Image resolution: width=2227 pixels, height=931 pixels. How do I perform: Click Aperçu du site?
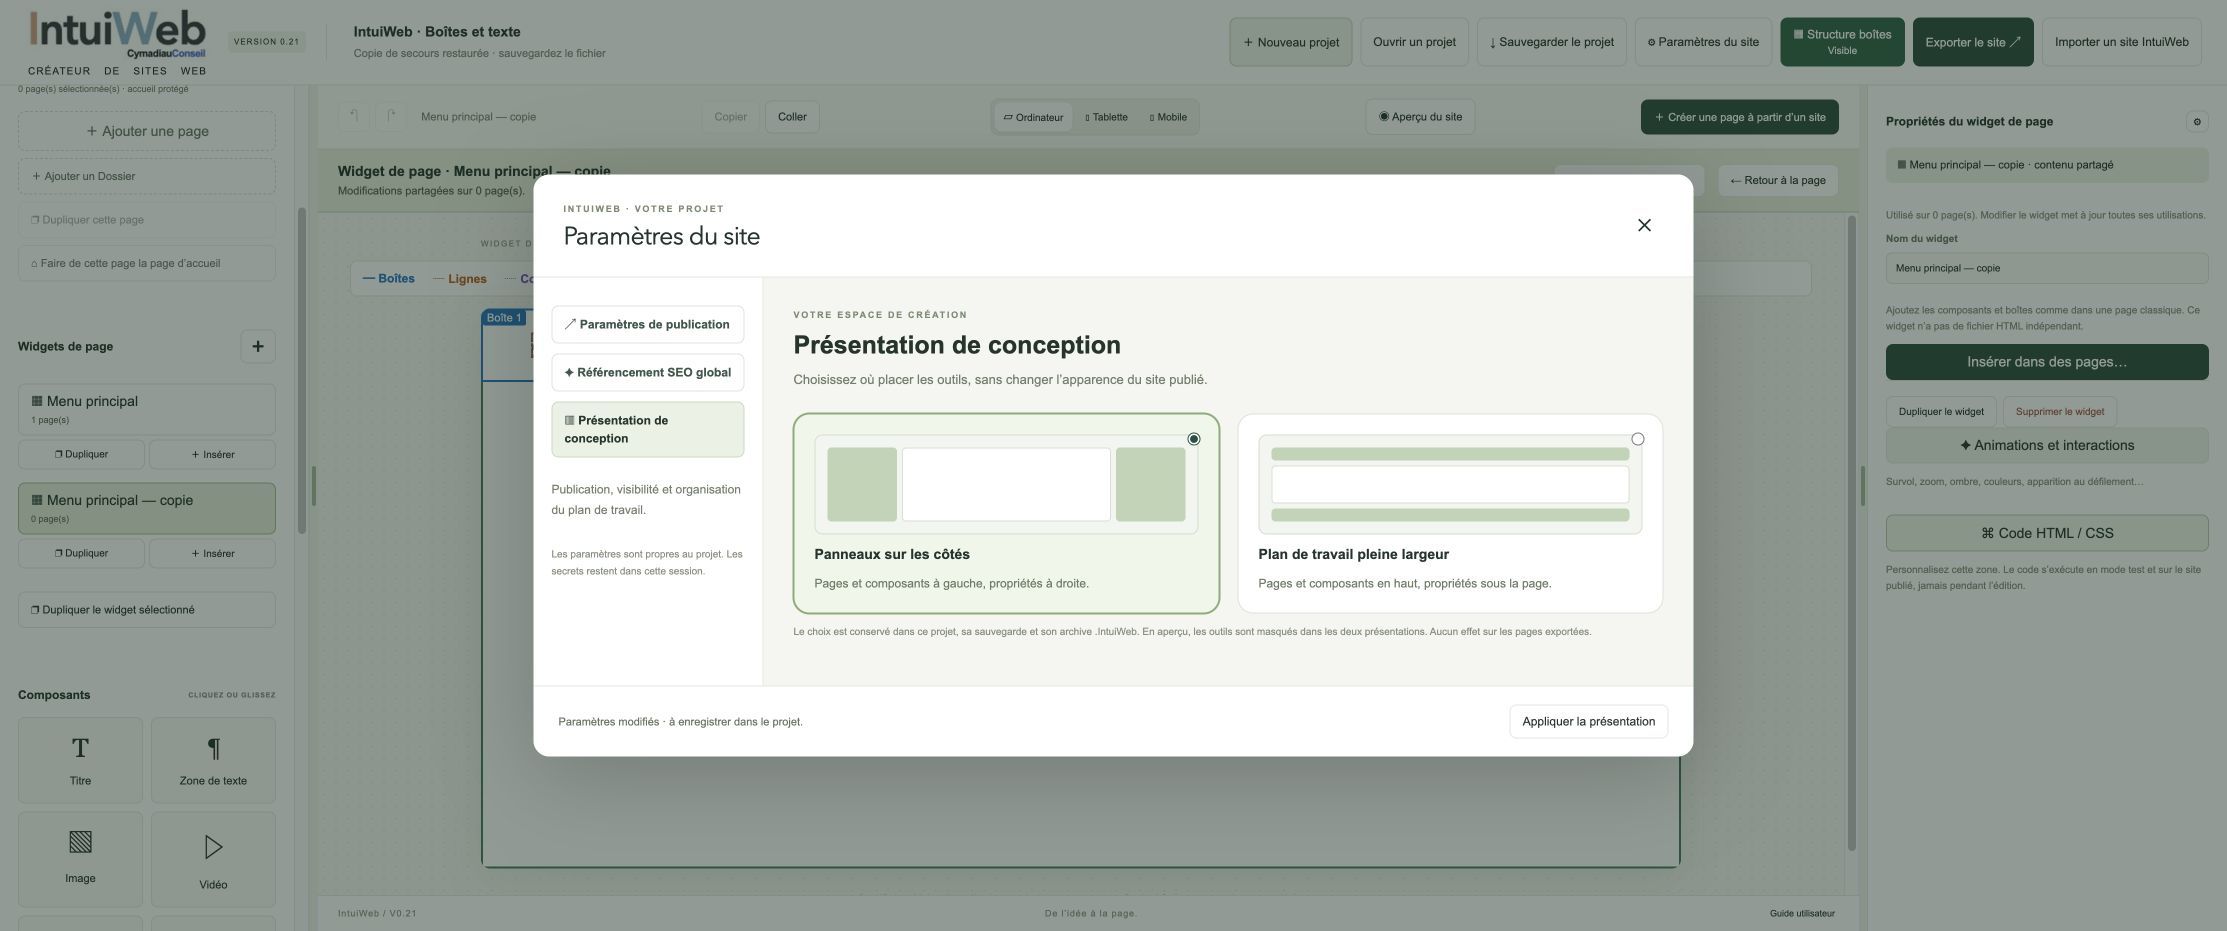1420,117
